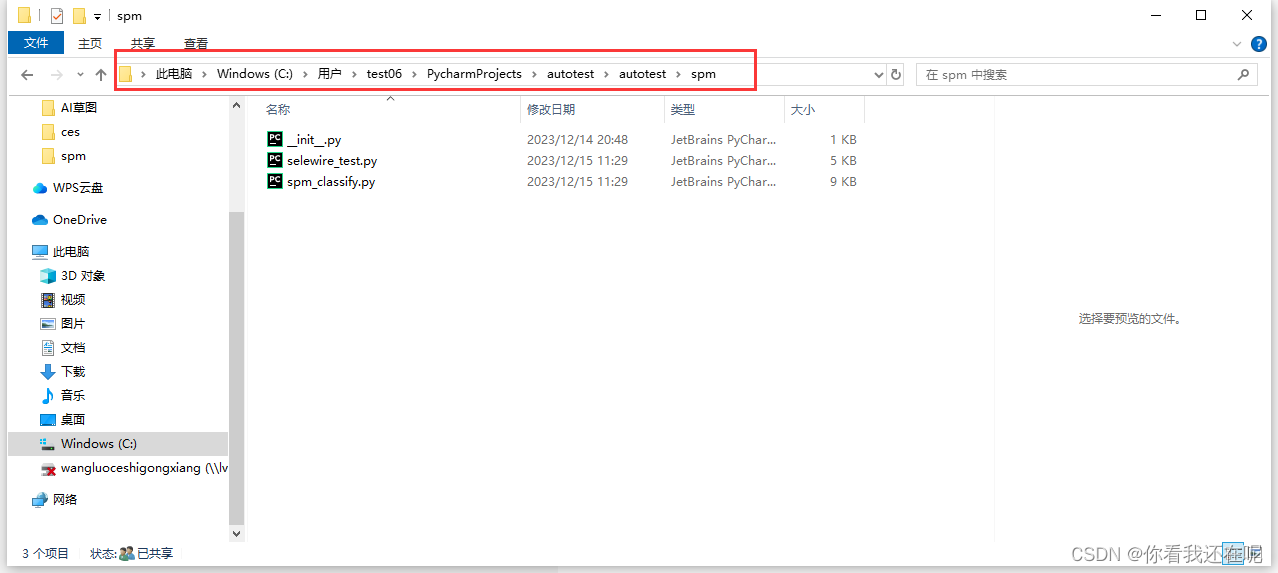Image resolution: width=1278 pixels, height=573 pixels.
Task: Open the spm folder in the sidebar
Action: [73, 156]
